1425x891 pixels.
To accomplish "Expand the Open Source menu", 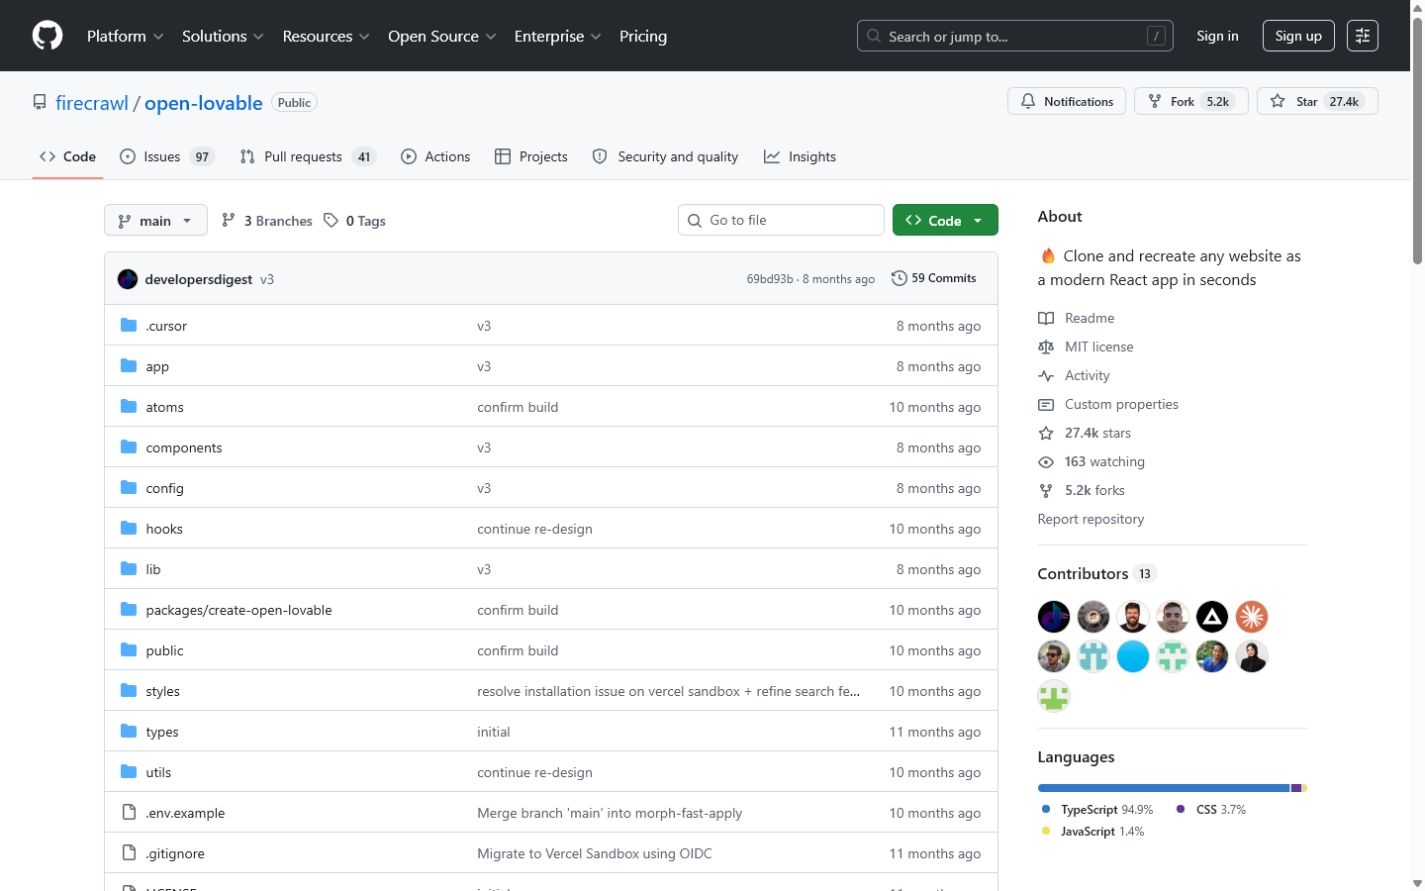I will tap(442, 36).
